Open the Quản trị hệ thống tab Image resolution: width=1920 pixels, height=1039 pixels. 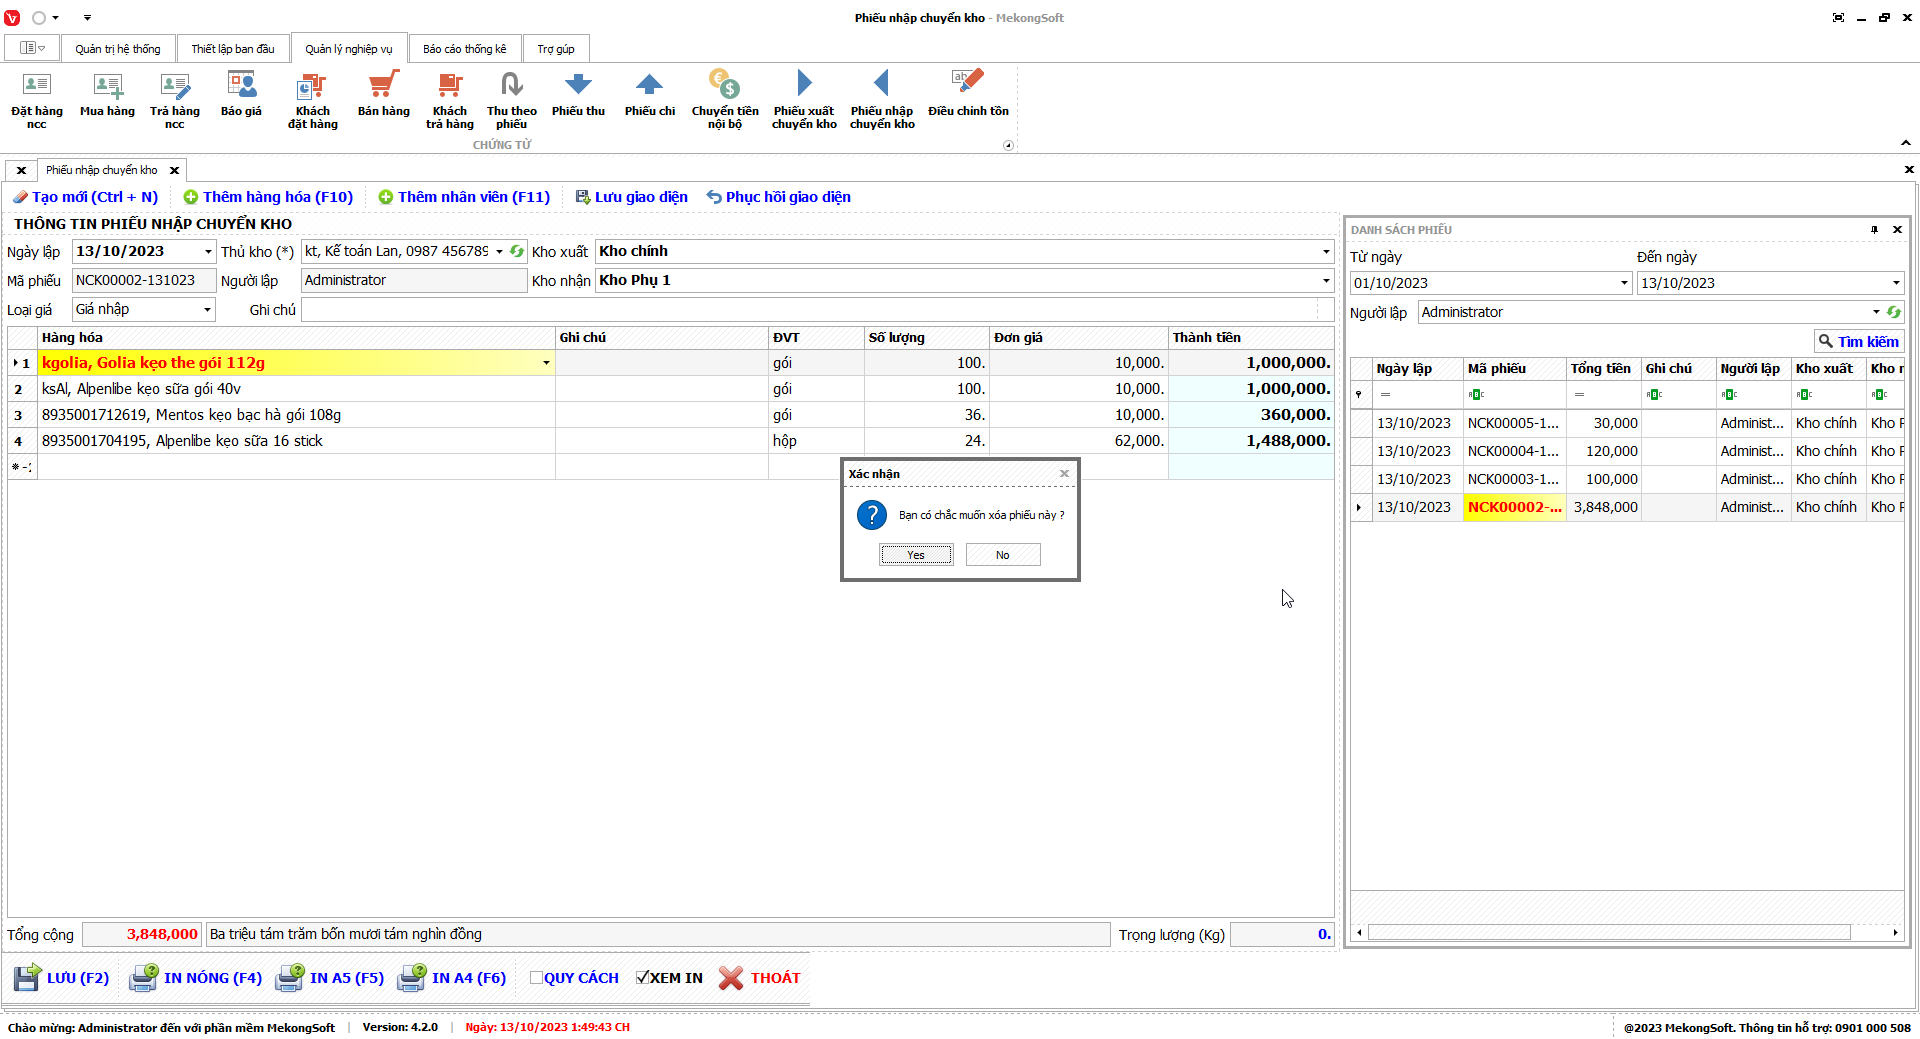[x=117, y=49]
